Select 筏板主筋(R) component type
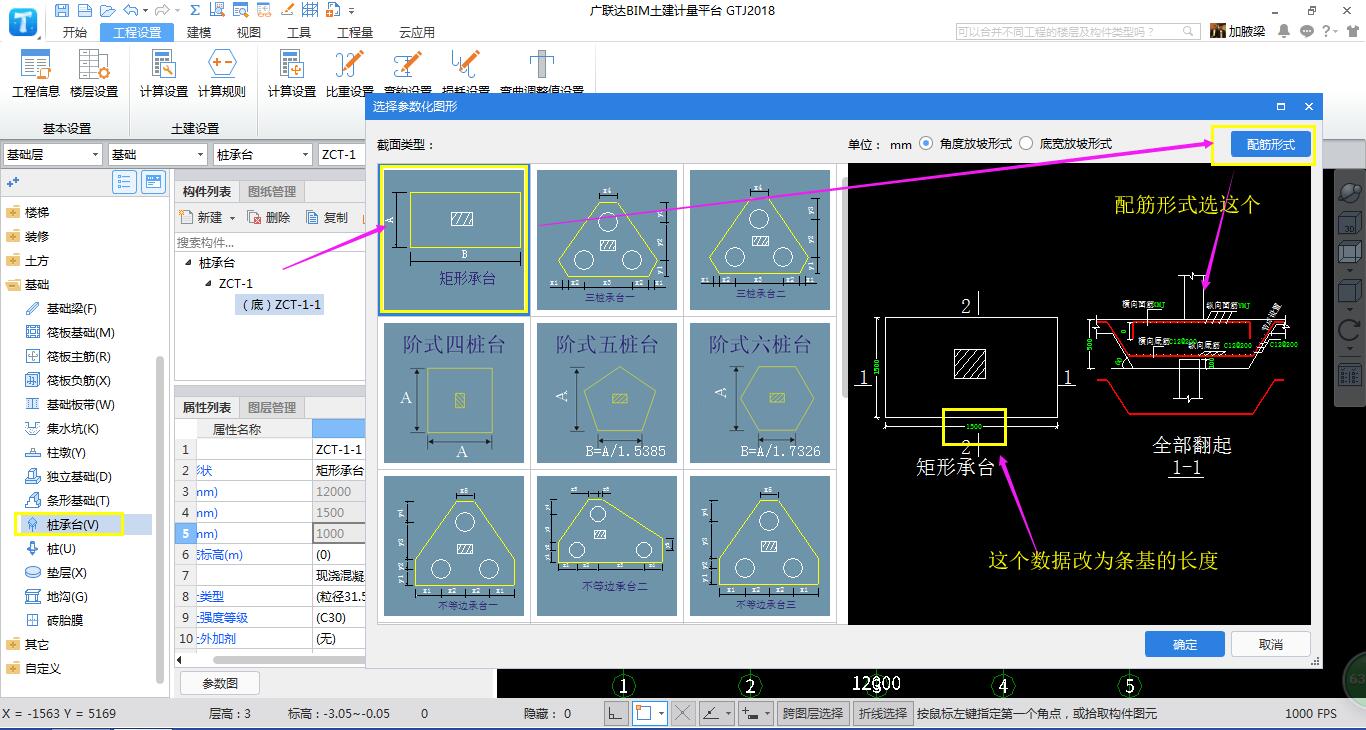The image size is (1366, 730). tap(79, 357)
